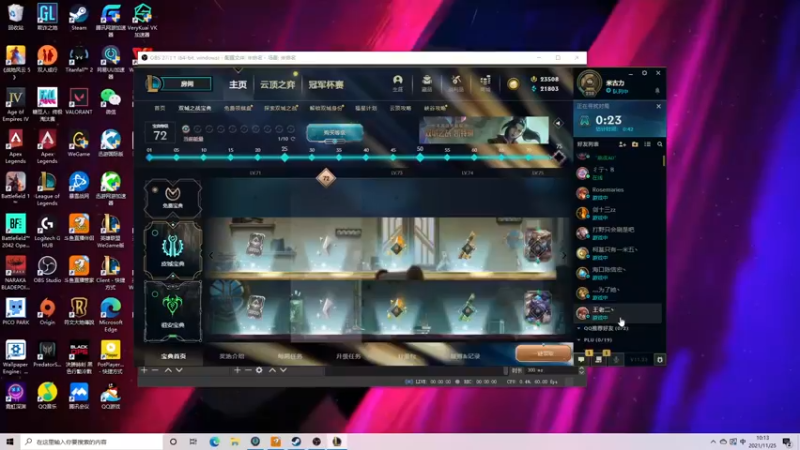Click the notification bell under the profile

(657, 91)
